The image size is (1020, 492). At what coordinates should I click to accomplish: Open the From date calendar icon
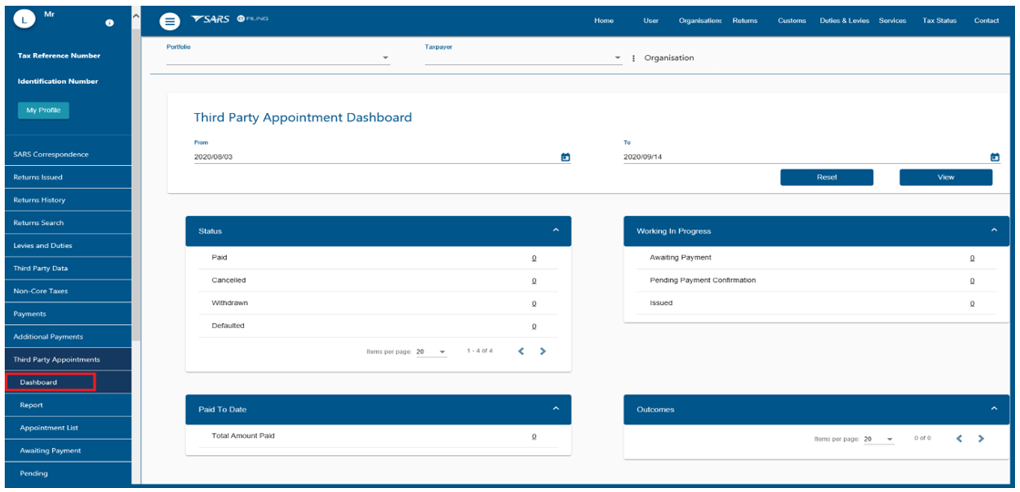(565, 157)
